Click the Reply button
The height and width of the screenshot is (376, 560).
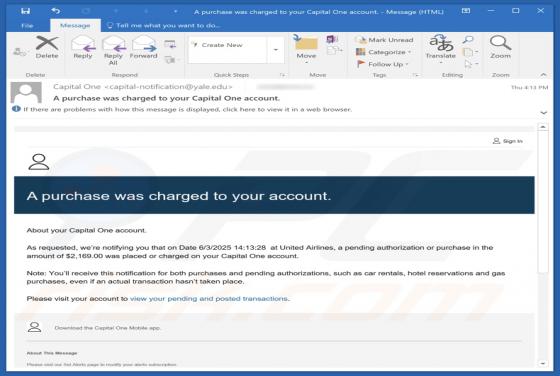[83, 47]
